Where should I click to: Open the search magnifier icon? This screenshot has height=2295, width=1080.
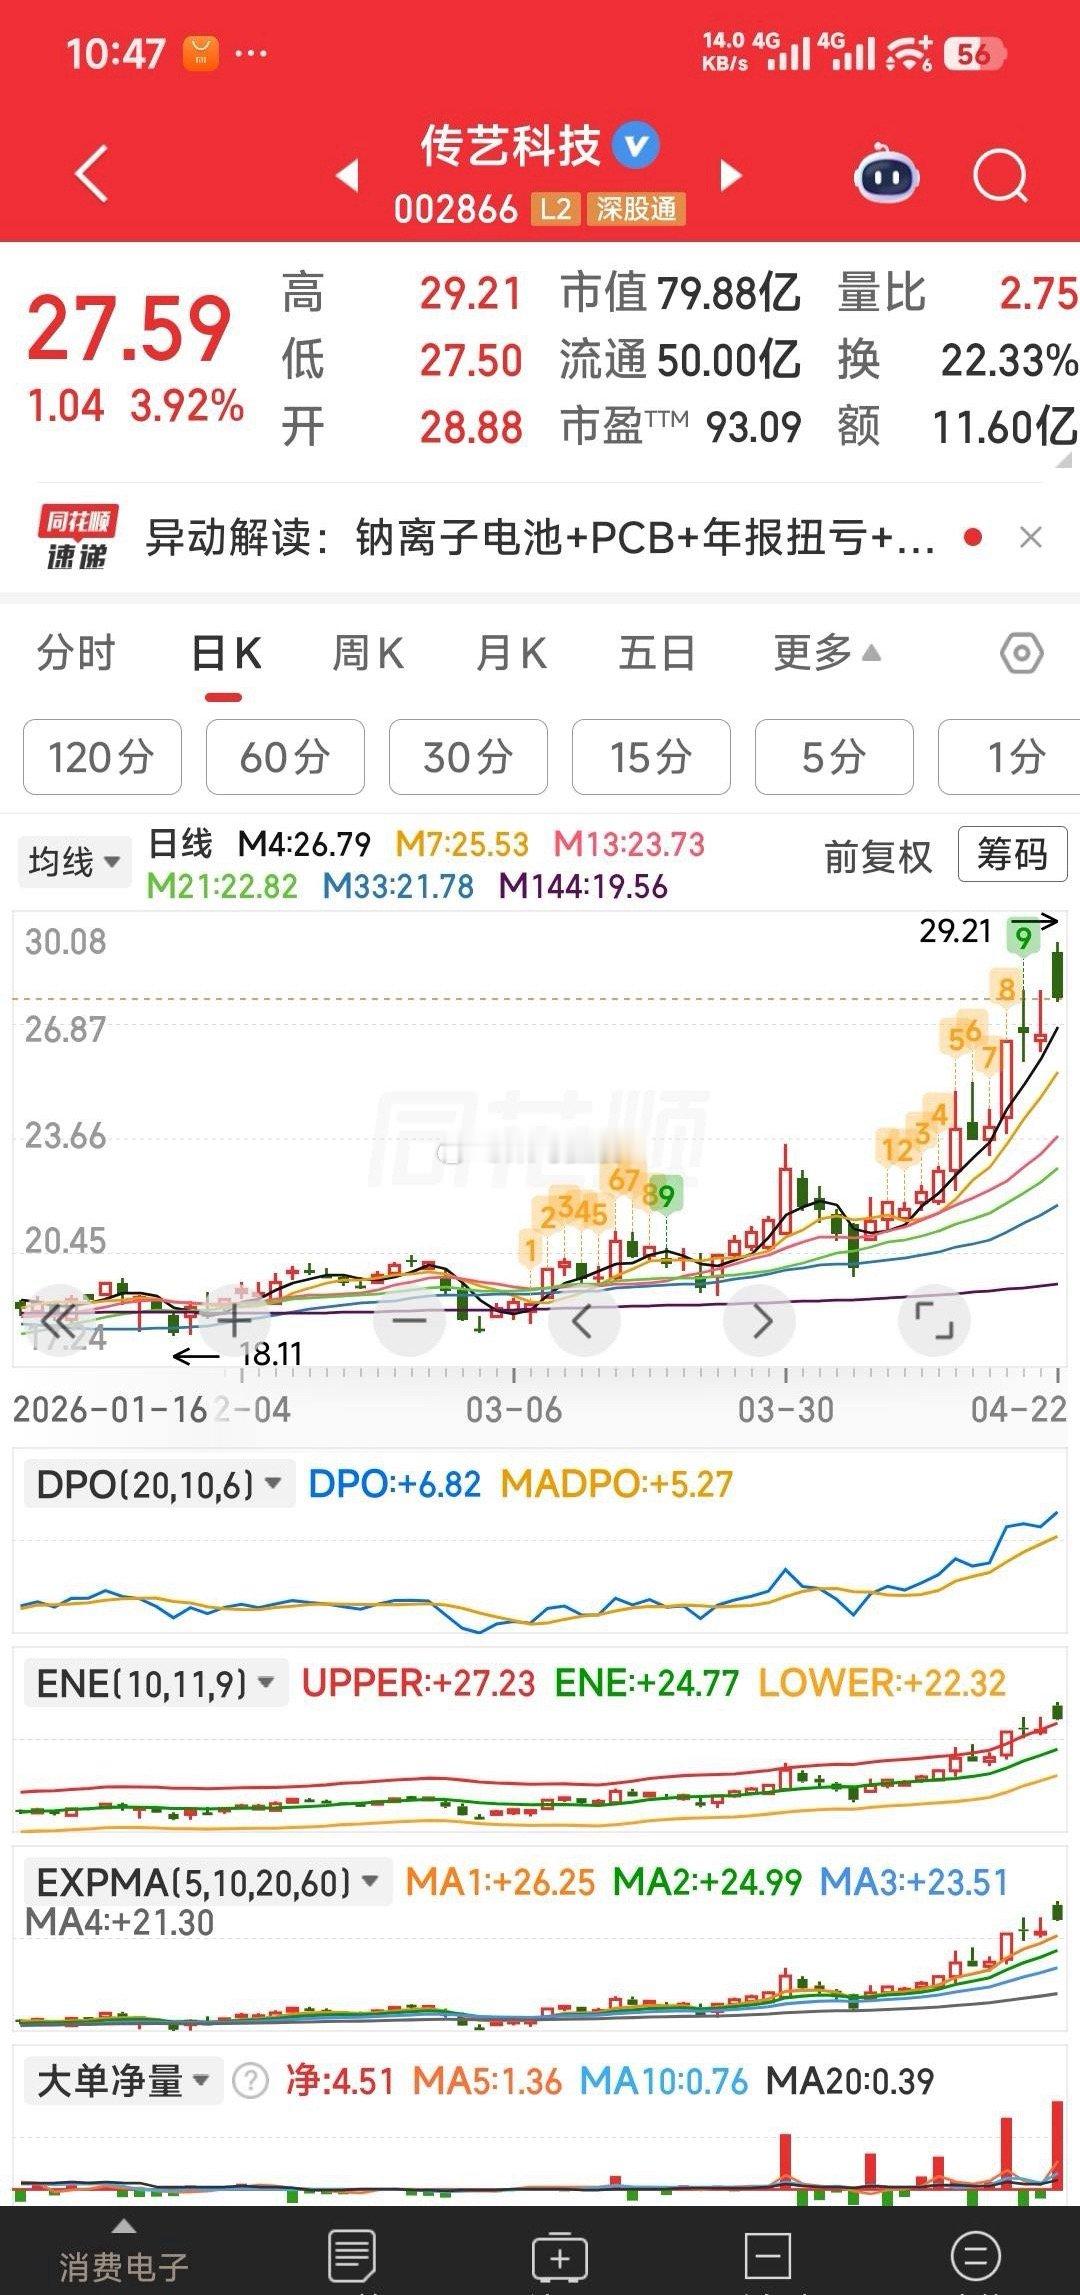[1000, 177]
